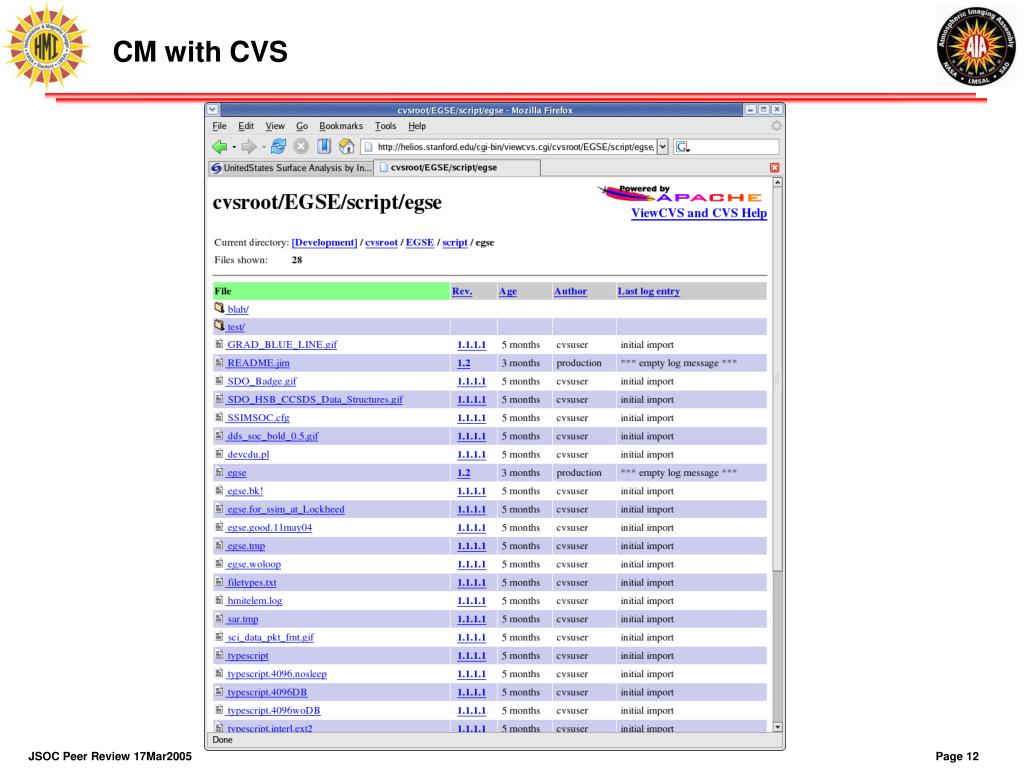This screenshot has width=1024, height=768.
Task: Open the Forward button history dropdown arrow
Action: (263, 147)
